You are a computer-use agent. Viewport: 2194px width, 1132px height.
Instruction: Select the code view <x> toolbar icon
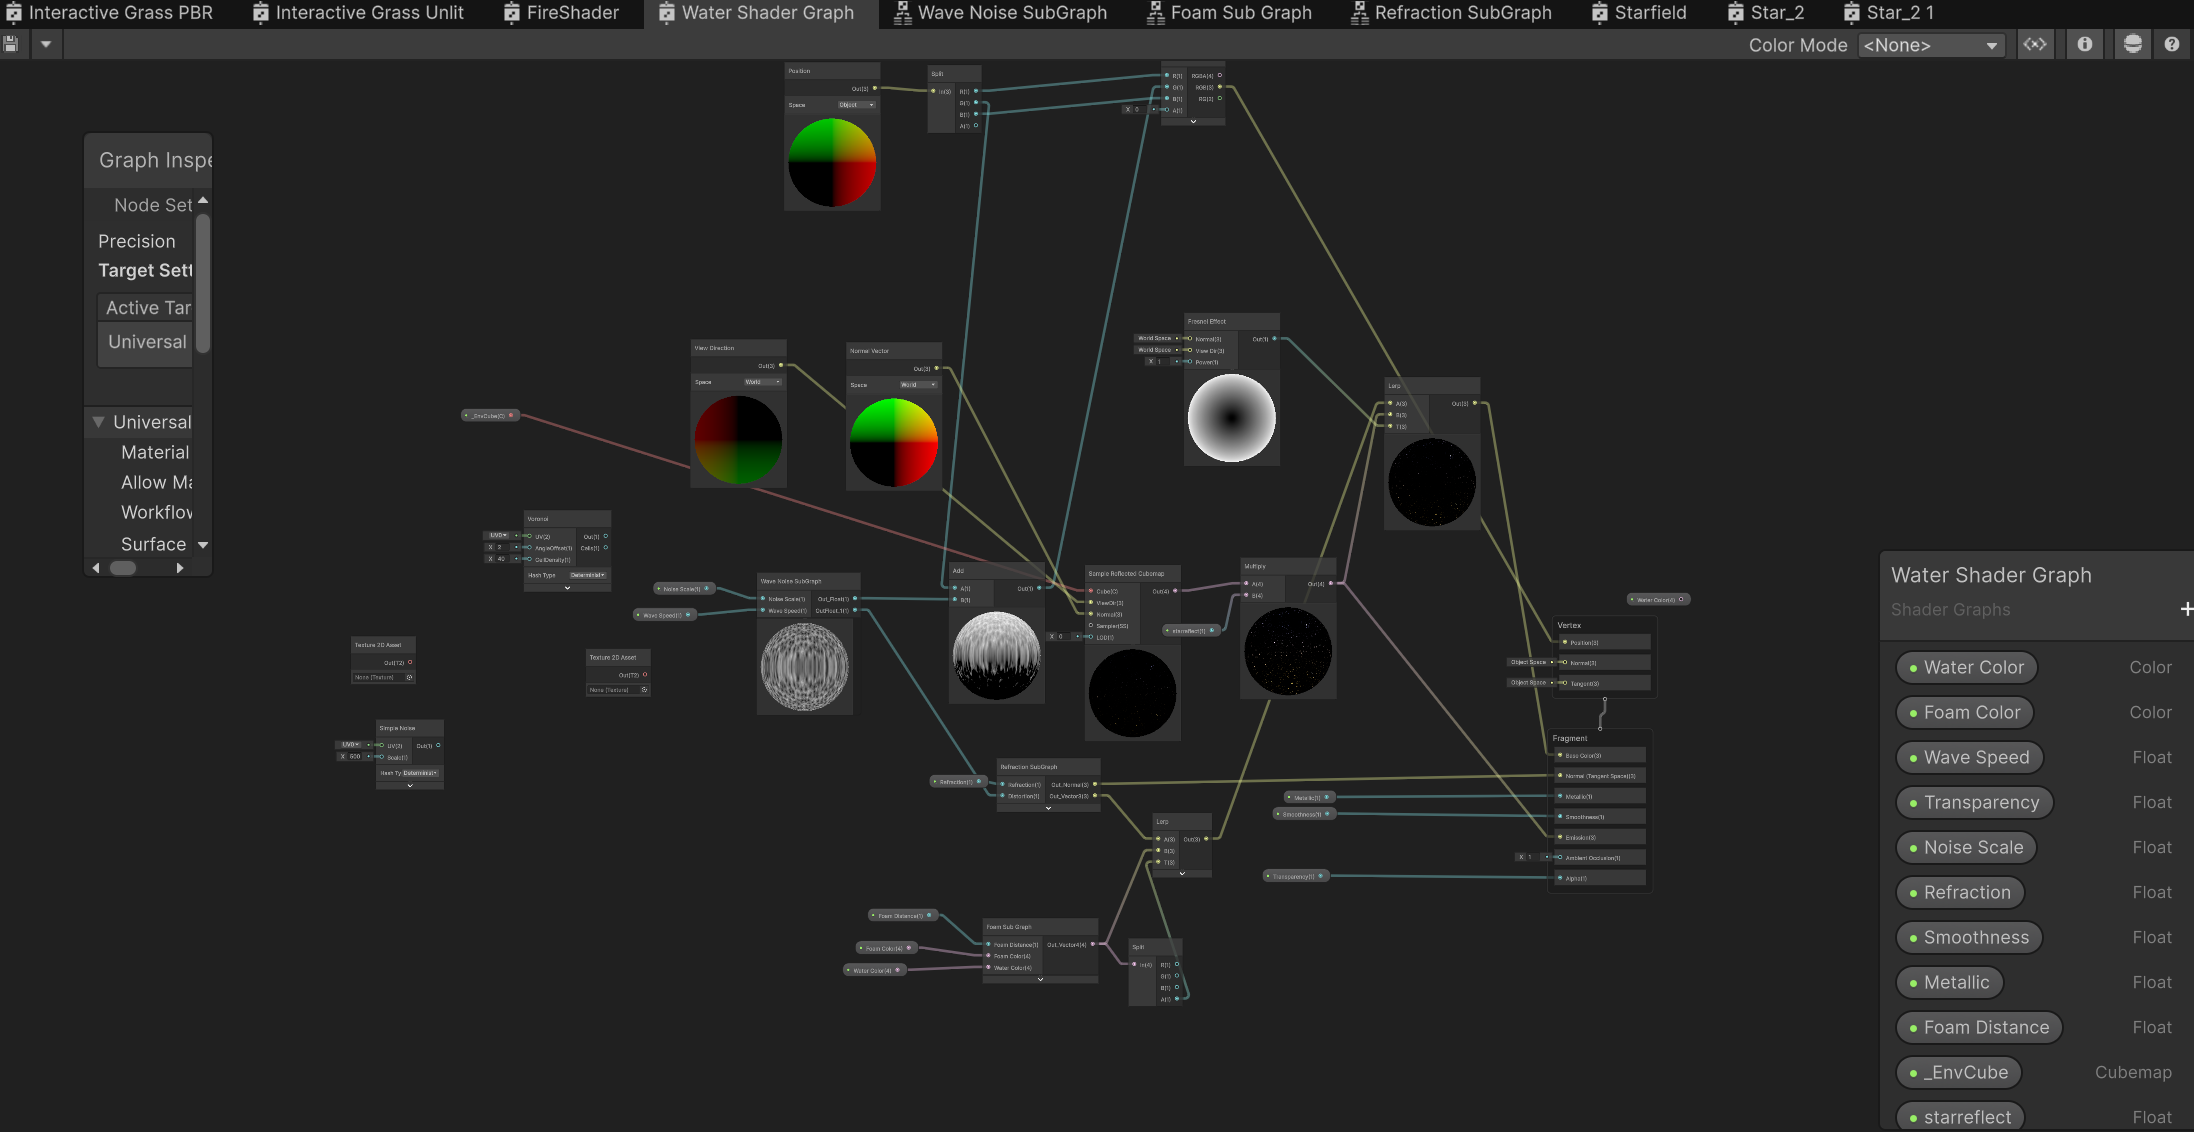(2036, 44)
